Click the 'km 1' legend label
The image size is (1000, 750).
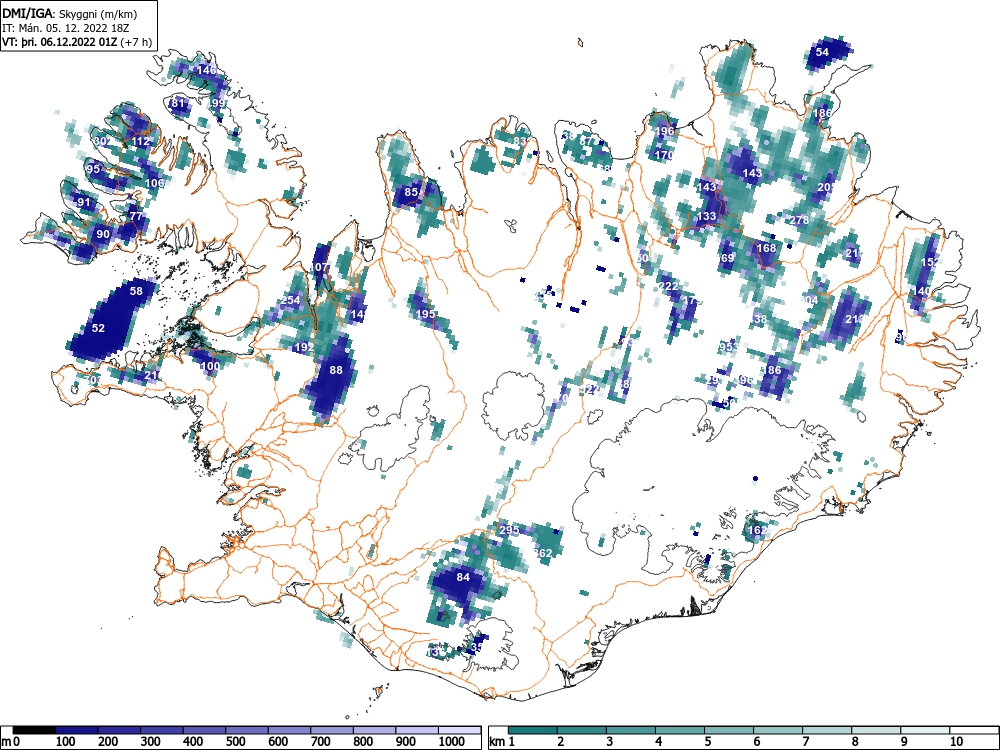(x=502, y=742)
